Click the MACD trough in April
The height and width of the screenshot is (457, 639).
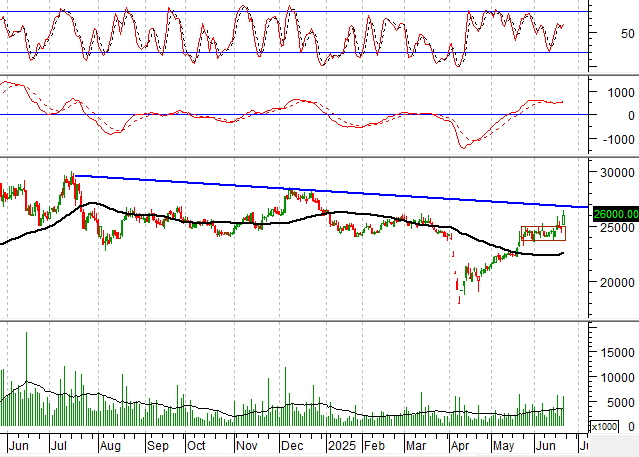[x=463, y=147]
